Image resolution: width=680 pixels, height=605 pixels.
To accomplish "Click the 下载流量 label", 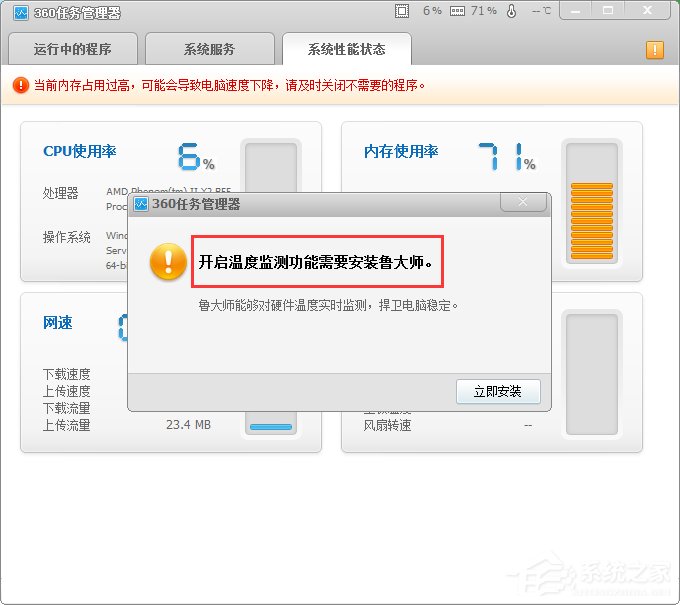I will coord(66,408).
